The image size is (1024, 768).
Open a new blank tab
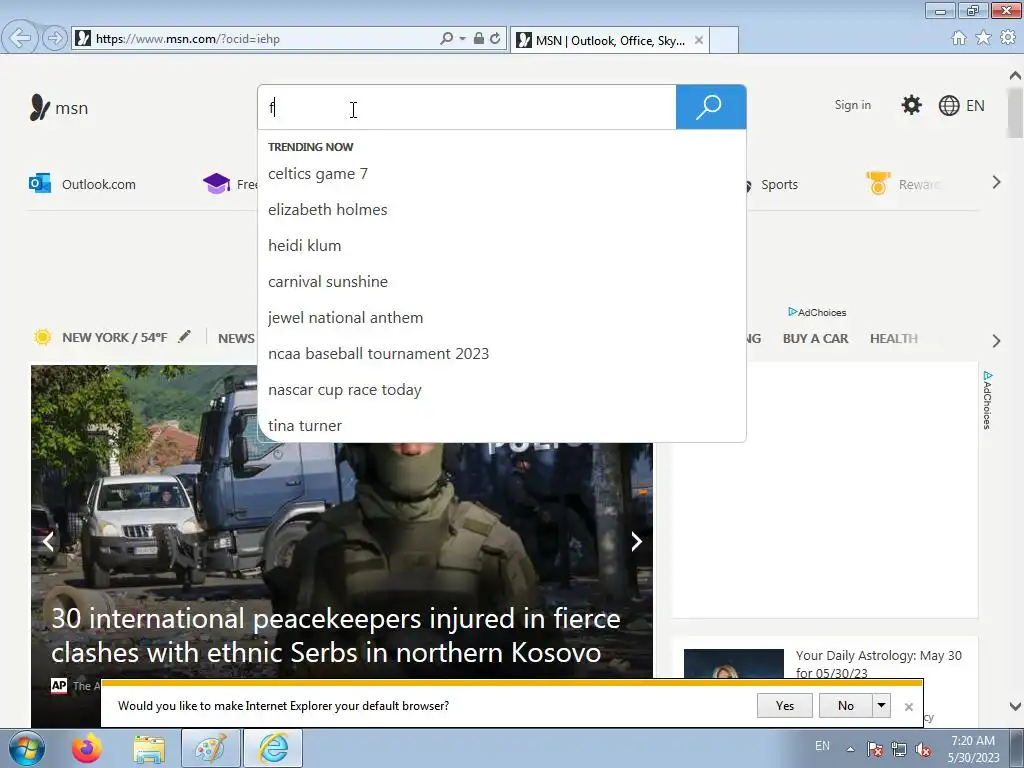(x=724, y=40)
